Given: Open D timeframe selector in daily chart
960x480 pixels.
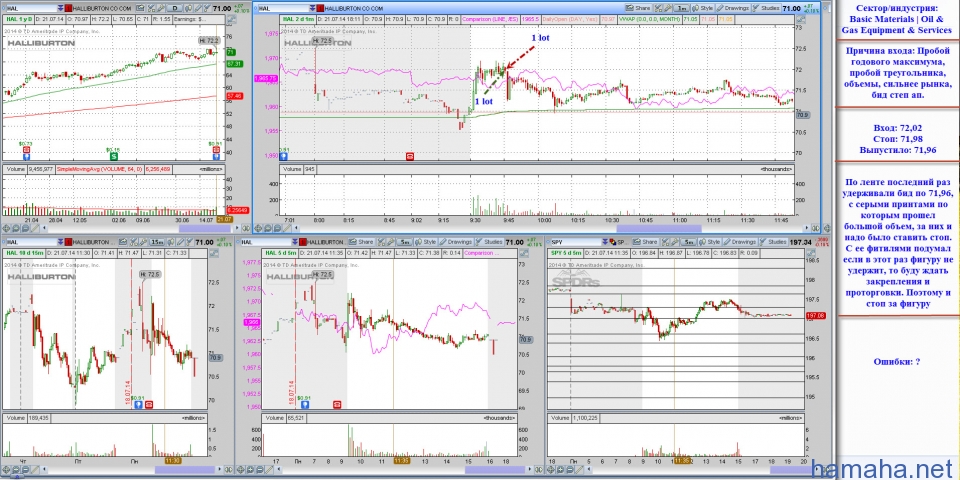Looking at the screenshot, I should tap(174, 8).
